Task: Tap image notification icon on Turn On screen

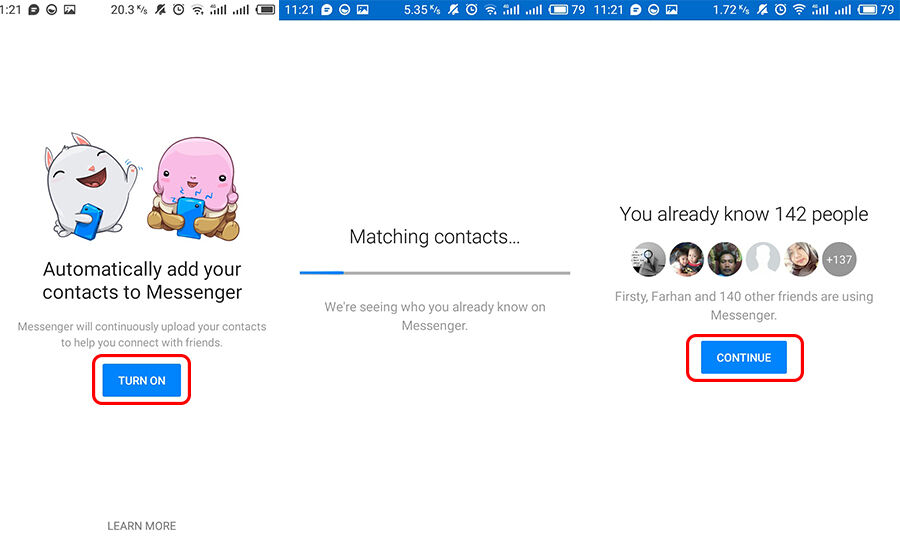Action: pyautogui.click(x=69, y=10)
